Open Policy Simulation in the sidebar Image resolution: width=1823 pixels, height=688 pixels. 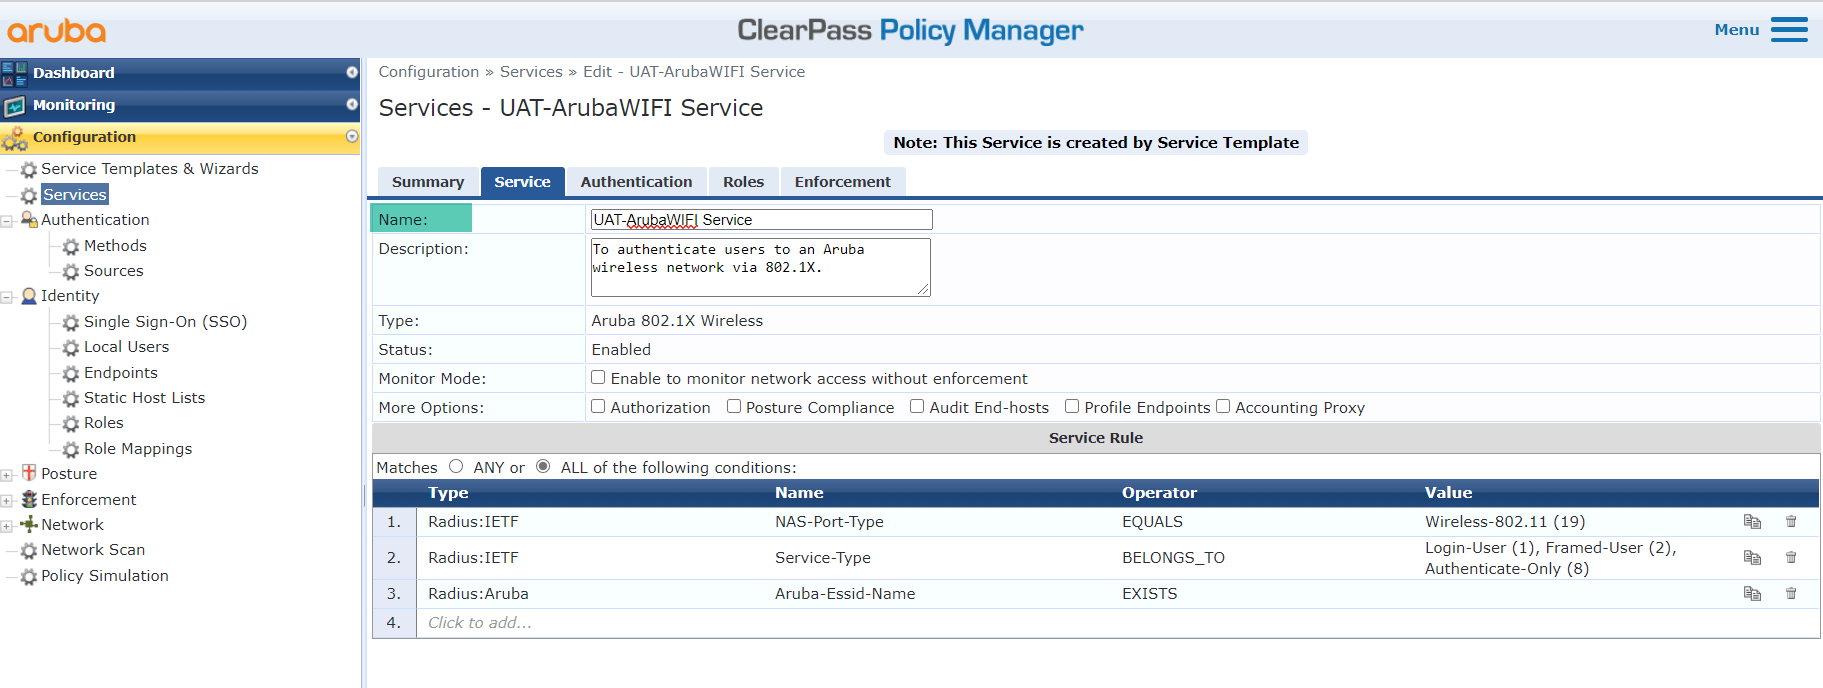pyautogui.click(x=105, y=576)
